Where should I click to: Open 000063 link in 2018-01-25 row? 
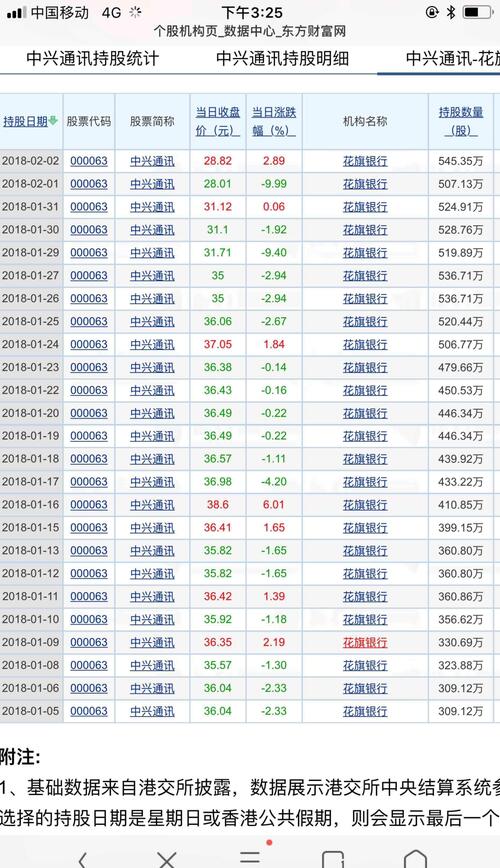coord(89,322)
